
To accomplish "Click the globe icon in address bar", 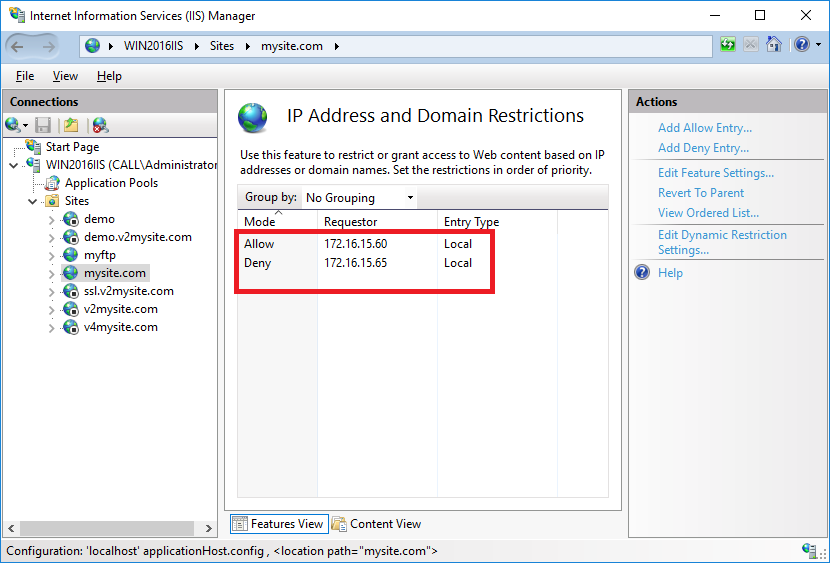I will 93,46.
